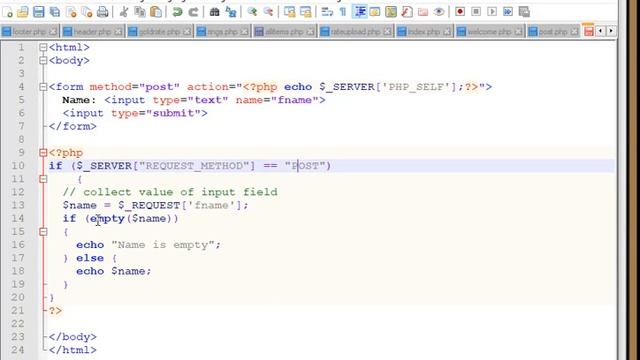Image resolution: width=640 pixels, height=360 pixels.
Task: Switch to the header.php tab
Action: pyautogui.click(x=92, y=31)
